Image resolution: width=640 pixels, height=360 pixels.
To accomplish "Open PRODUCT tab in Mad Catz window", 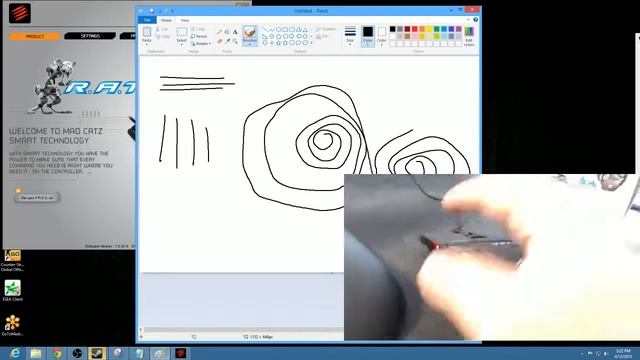I will click(x=35, y=36).
